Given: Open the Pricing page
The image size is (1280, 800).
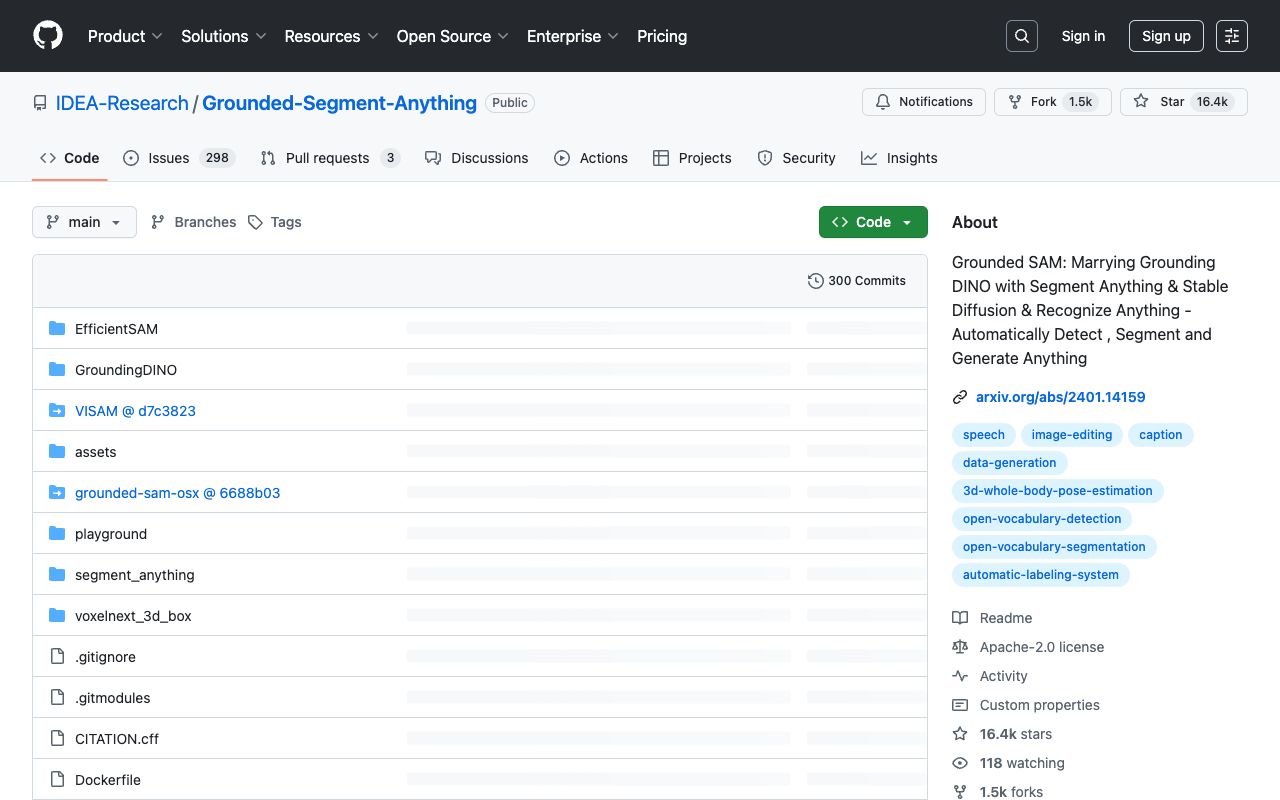Looking at the screenshot, I should click(x=662, y=36).
